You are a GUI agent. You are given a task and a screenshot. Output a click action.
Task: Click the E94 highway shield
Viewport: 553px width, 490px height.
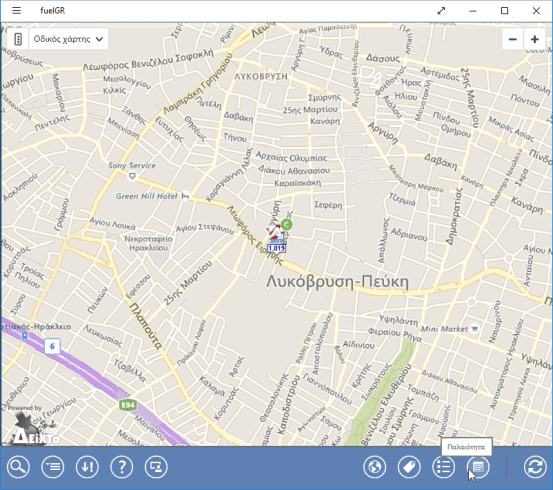[128, 405]
